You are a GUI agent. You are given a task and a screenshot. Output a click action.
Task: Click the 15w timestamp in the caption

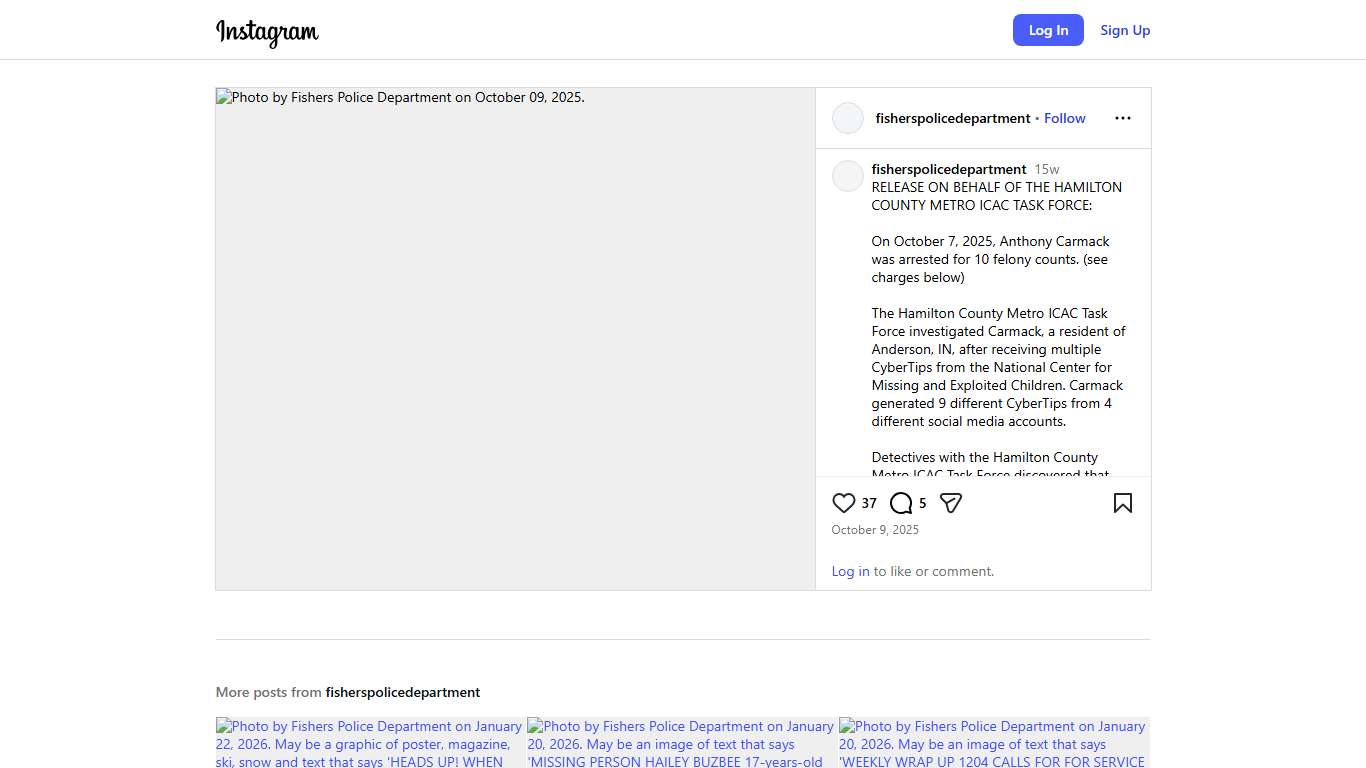pyautogui.click(x=1047, y=169)
